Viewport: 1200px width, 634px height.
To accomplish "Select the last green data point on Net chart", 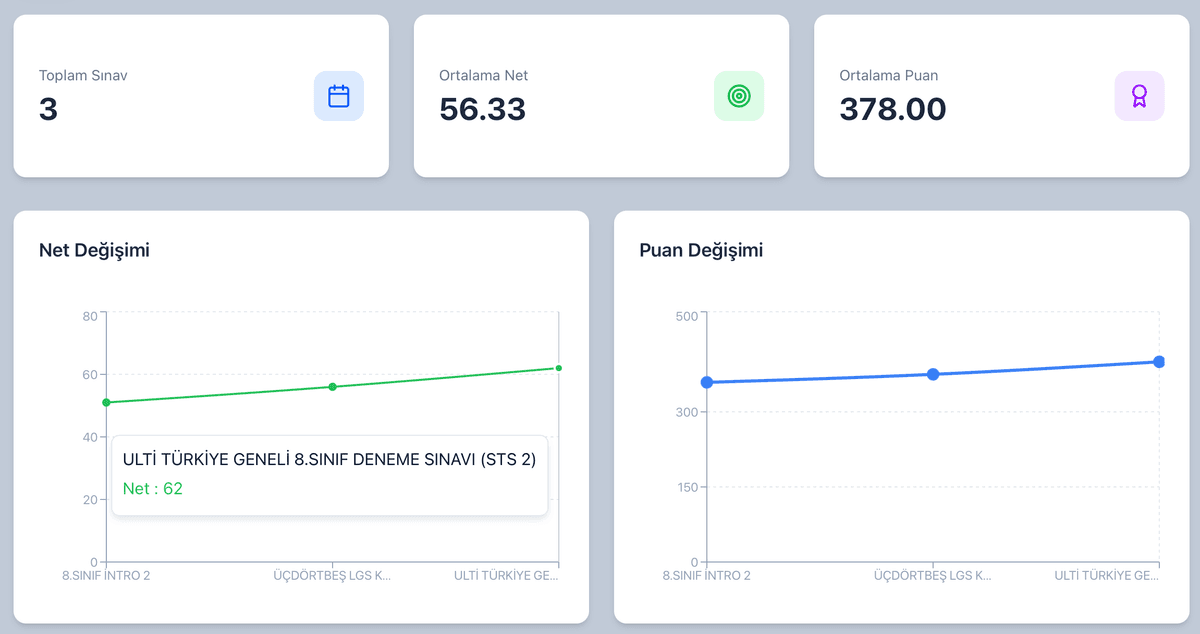I will (558, 368).
